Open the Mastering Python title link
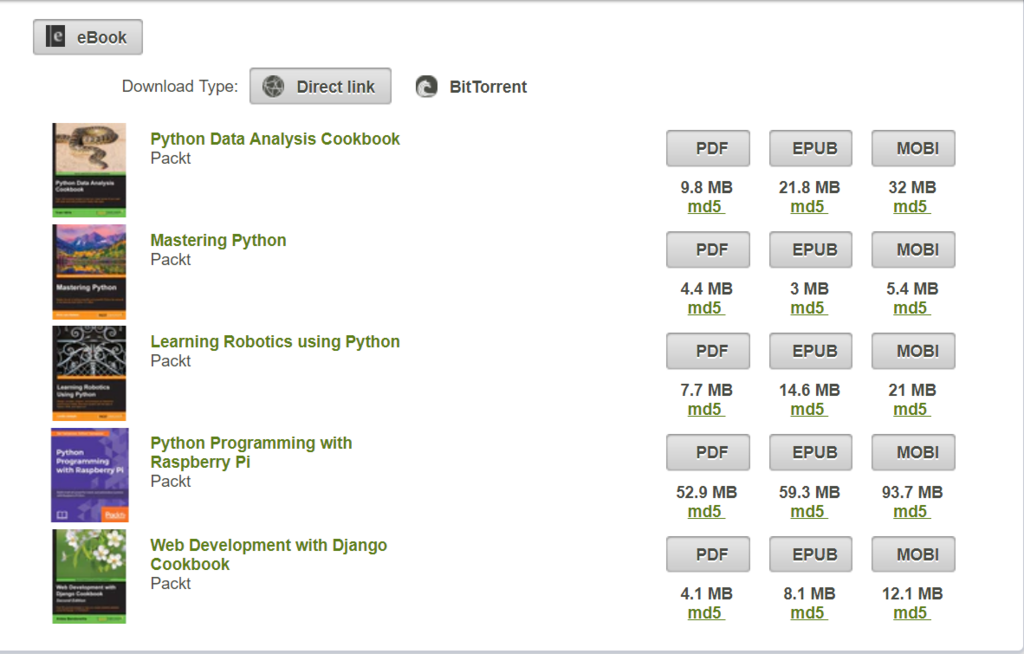 click(218, 240)
